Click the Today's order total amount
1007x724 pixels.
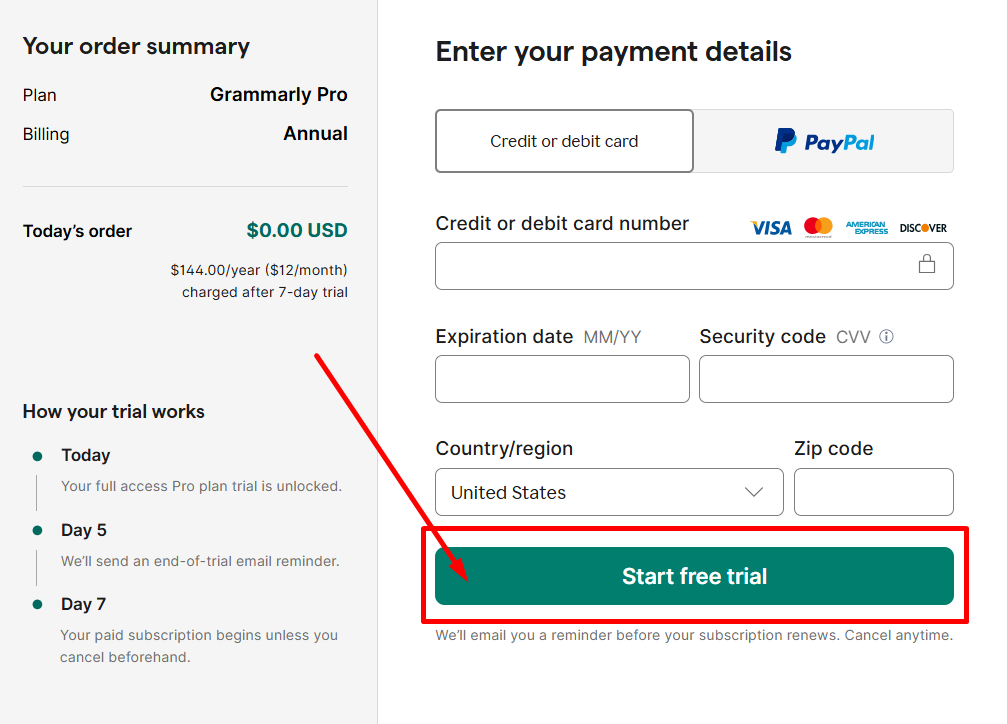tap(297, 230)
